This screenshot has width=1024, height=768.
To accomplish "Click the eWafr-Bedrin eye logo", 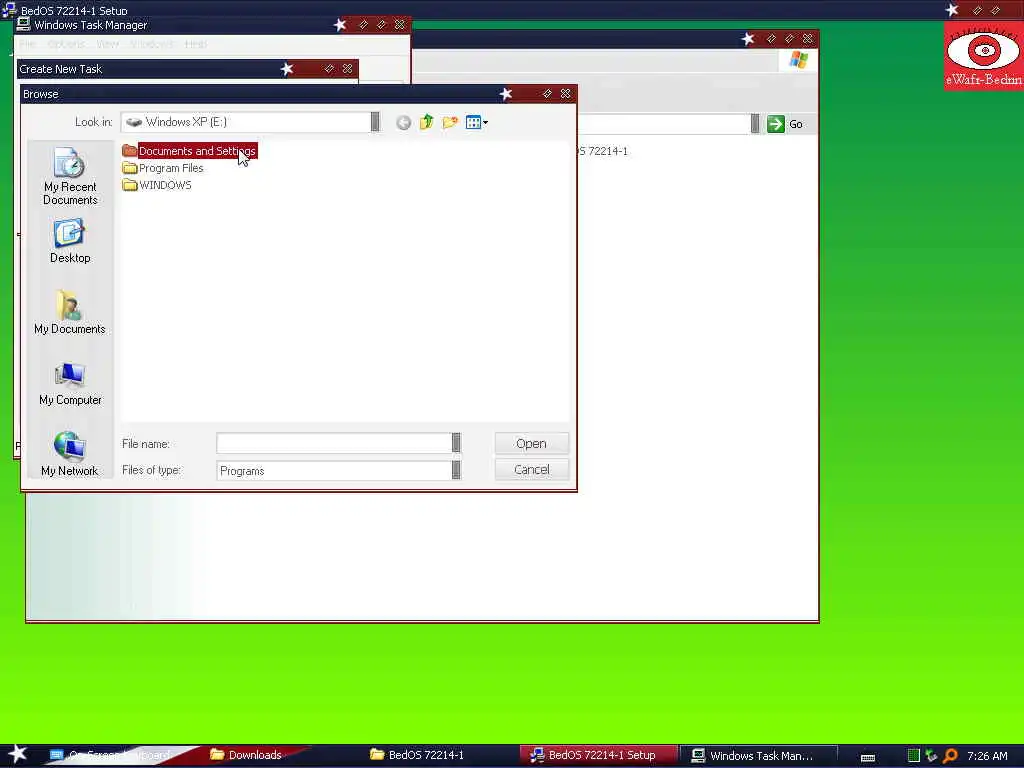I will click(x=984, y=56).
